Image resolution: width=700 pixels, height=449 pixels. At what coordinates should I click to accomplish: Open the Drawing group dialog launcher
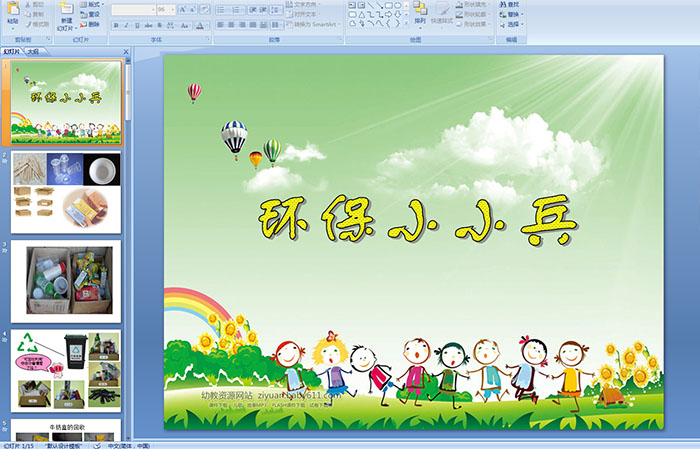click(x=491, y=39)
